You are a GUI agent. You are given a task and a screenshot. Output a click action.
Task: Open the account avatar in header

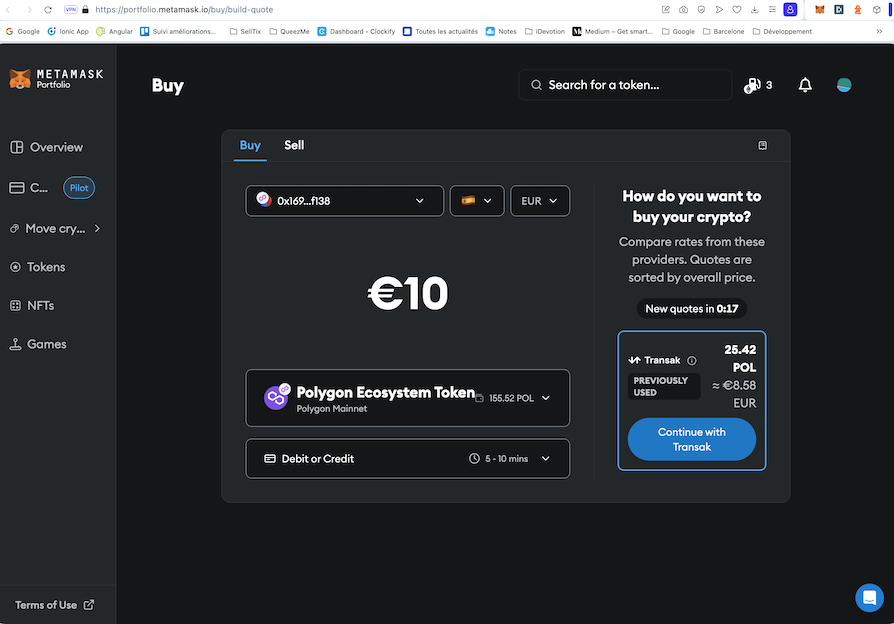844,85
